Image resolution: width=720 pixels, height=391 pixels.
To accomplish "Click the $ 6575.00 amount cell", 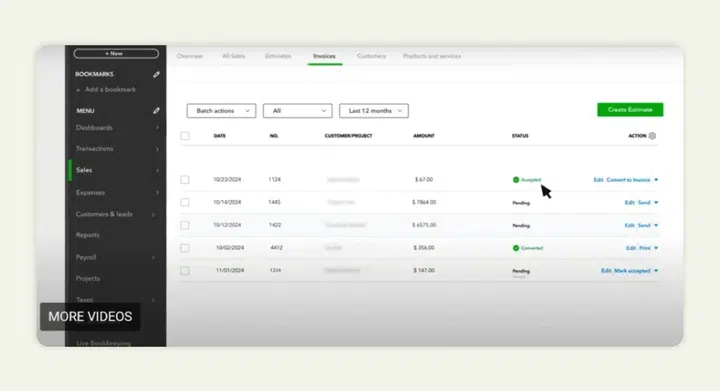I will coord(424,225).
